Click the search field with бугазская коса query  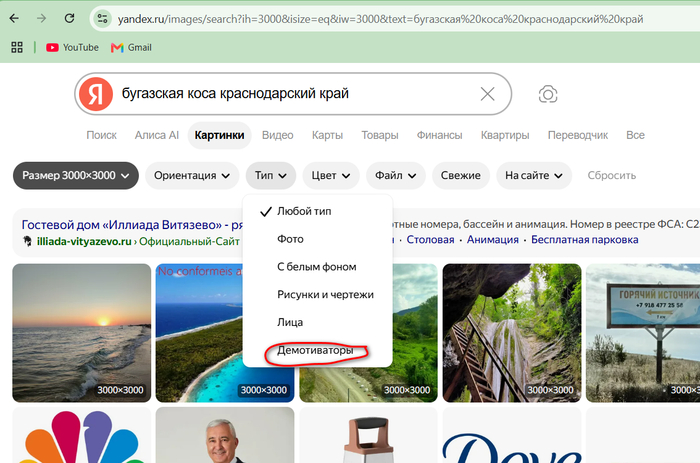click(295, 94)
